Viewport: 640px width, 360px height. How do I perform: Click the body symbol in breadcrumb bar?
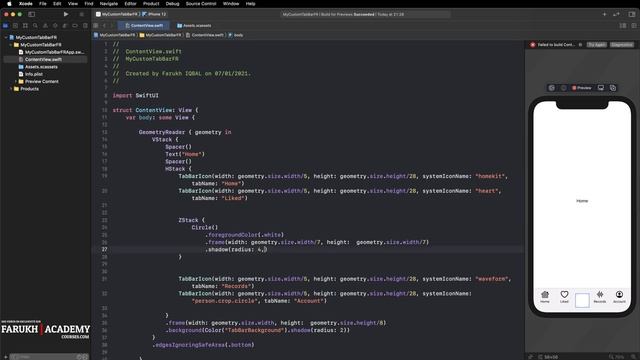236,35
